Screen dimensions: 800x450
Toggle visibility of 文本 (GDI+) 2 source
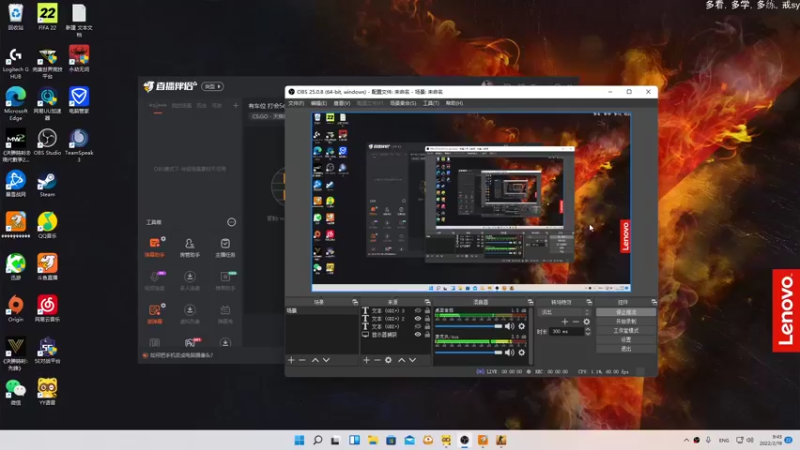click(x=418, y=319)
